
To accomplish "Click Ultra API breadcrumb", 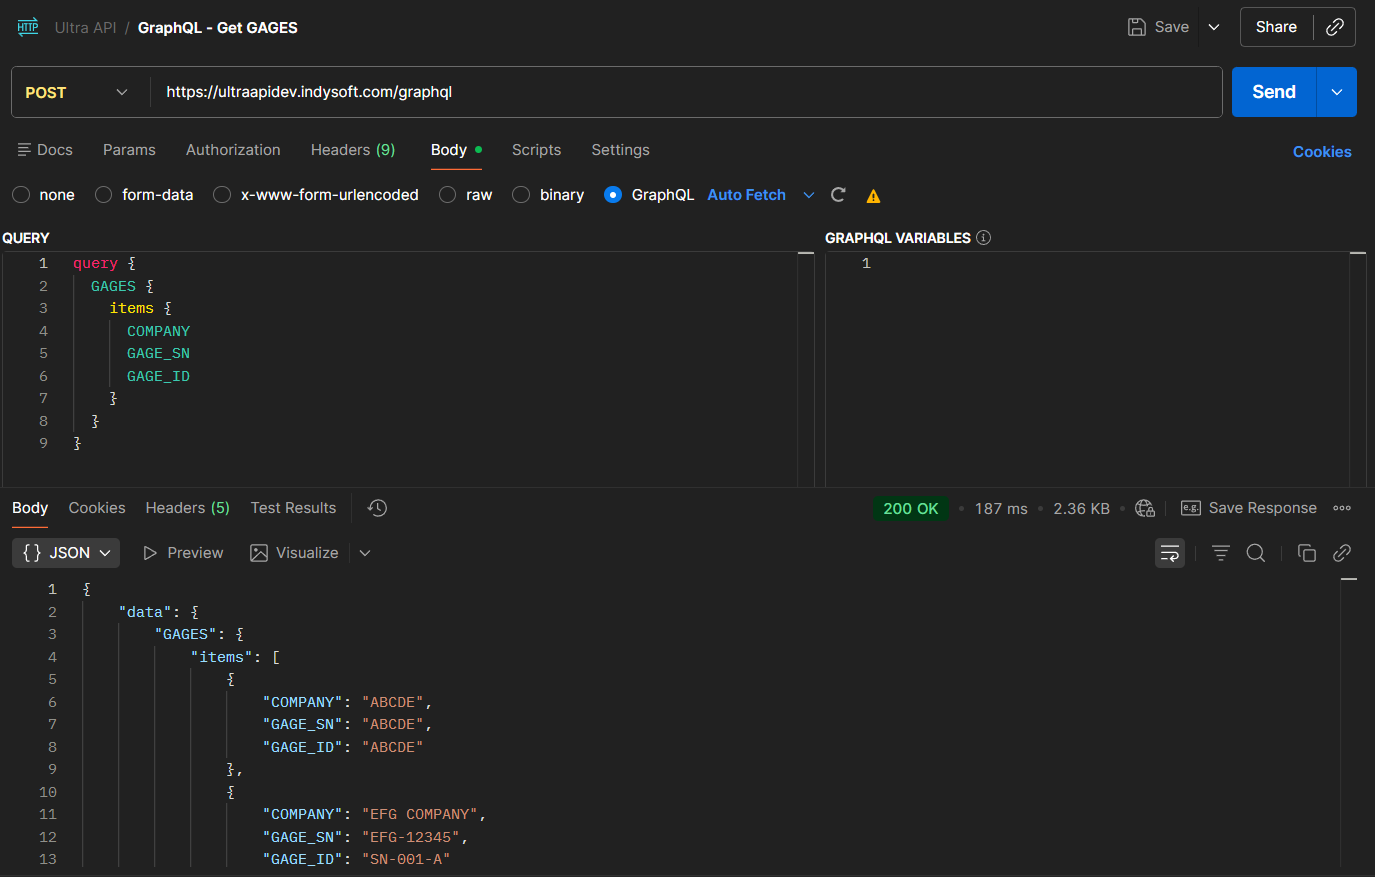I will pos(85,28).
